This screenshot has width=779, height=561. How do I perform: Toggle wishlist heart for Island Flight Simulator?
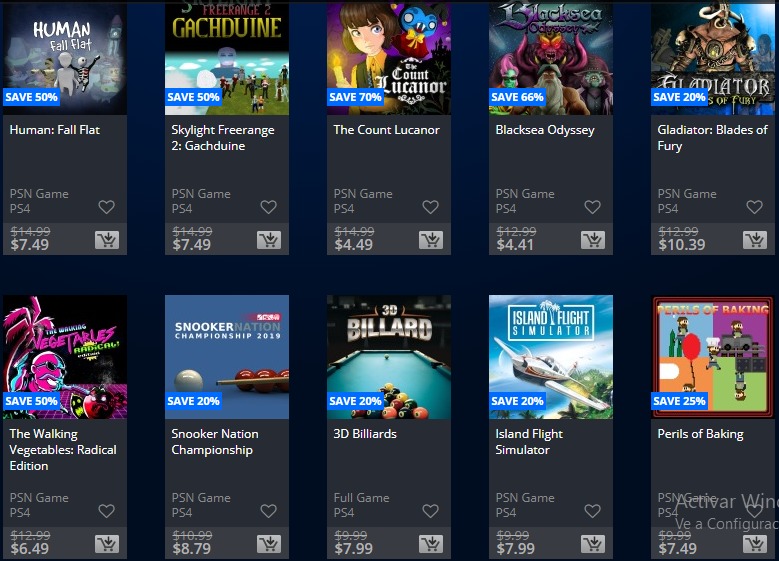pyautogui.click(x=592, y=511)
